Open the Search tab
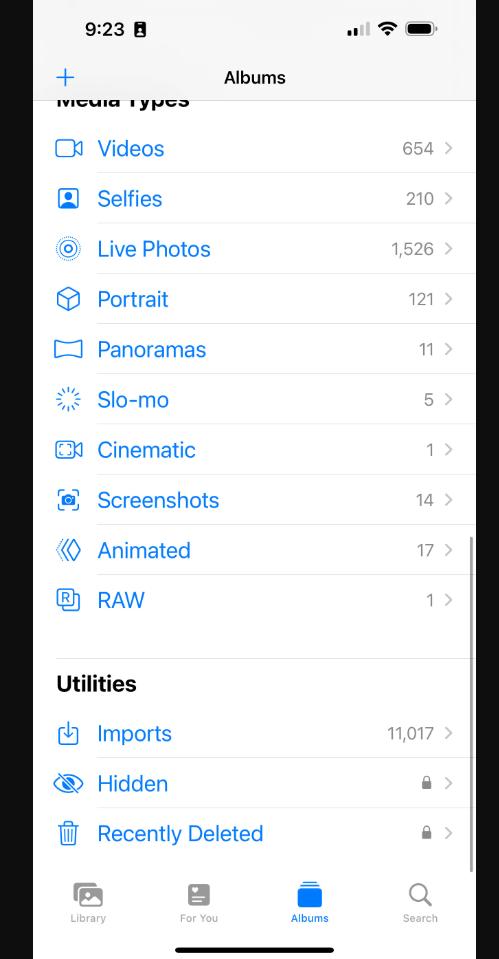The height and width of the screenshot is (959, 499). point(420,902)
